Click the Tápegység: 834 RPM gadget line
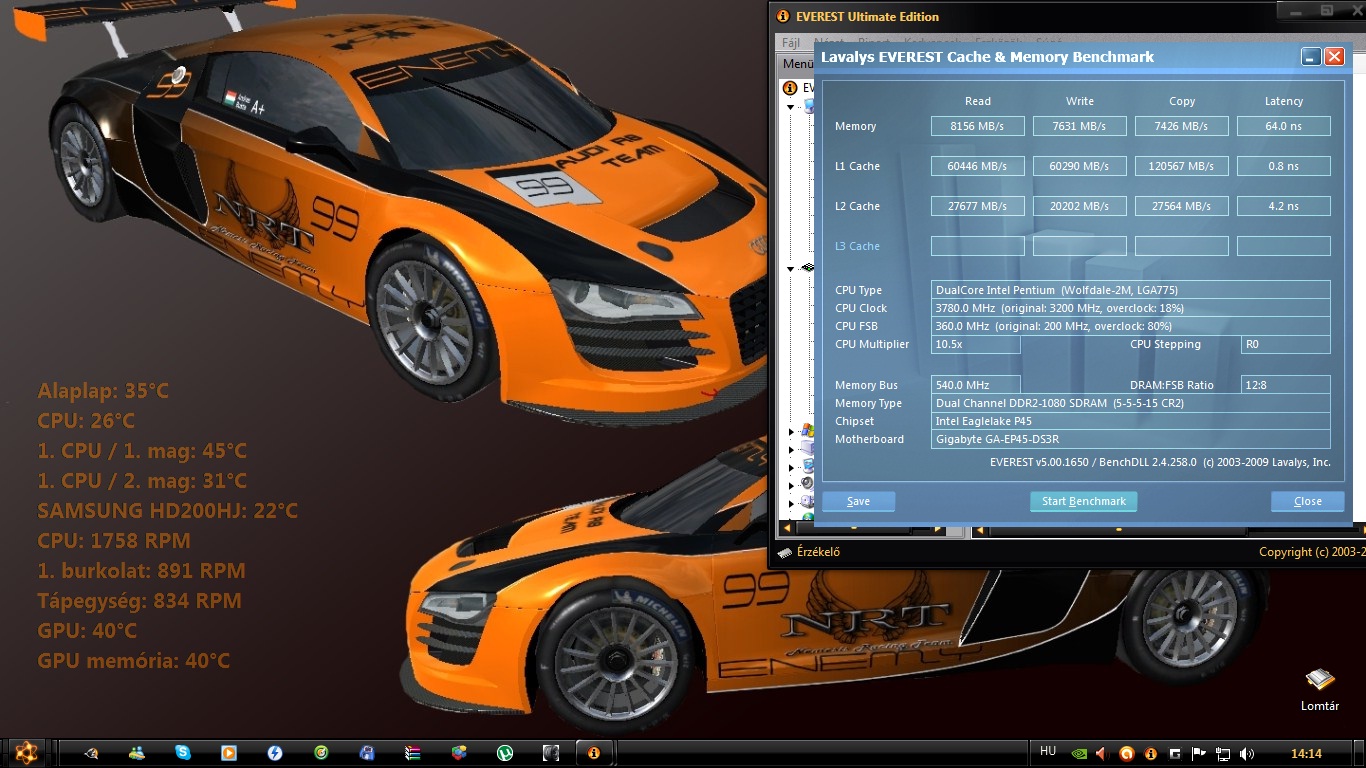The image size is (1366, 768). click(x=139, y=601)
